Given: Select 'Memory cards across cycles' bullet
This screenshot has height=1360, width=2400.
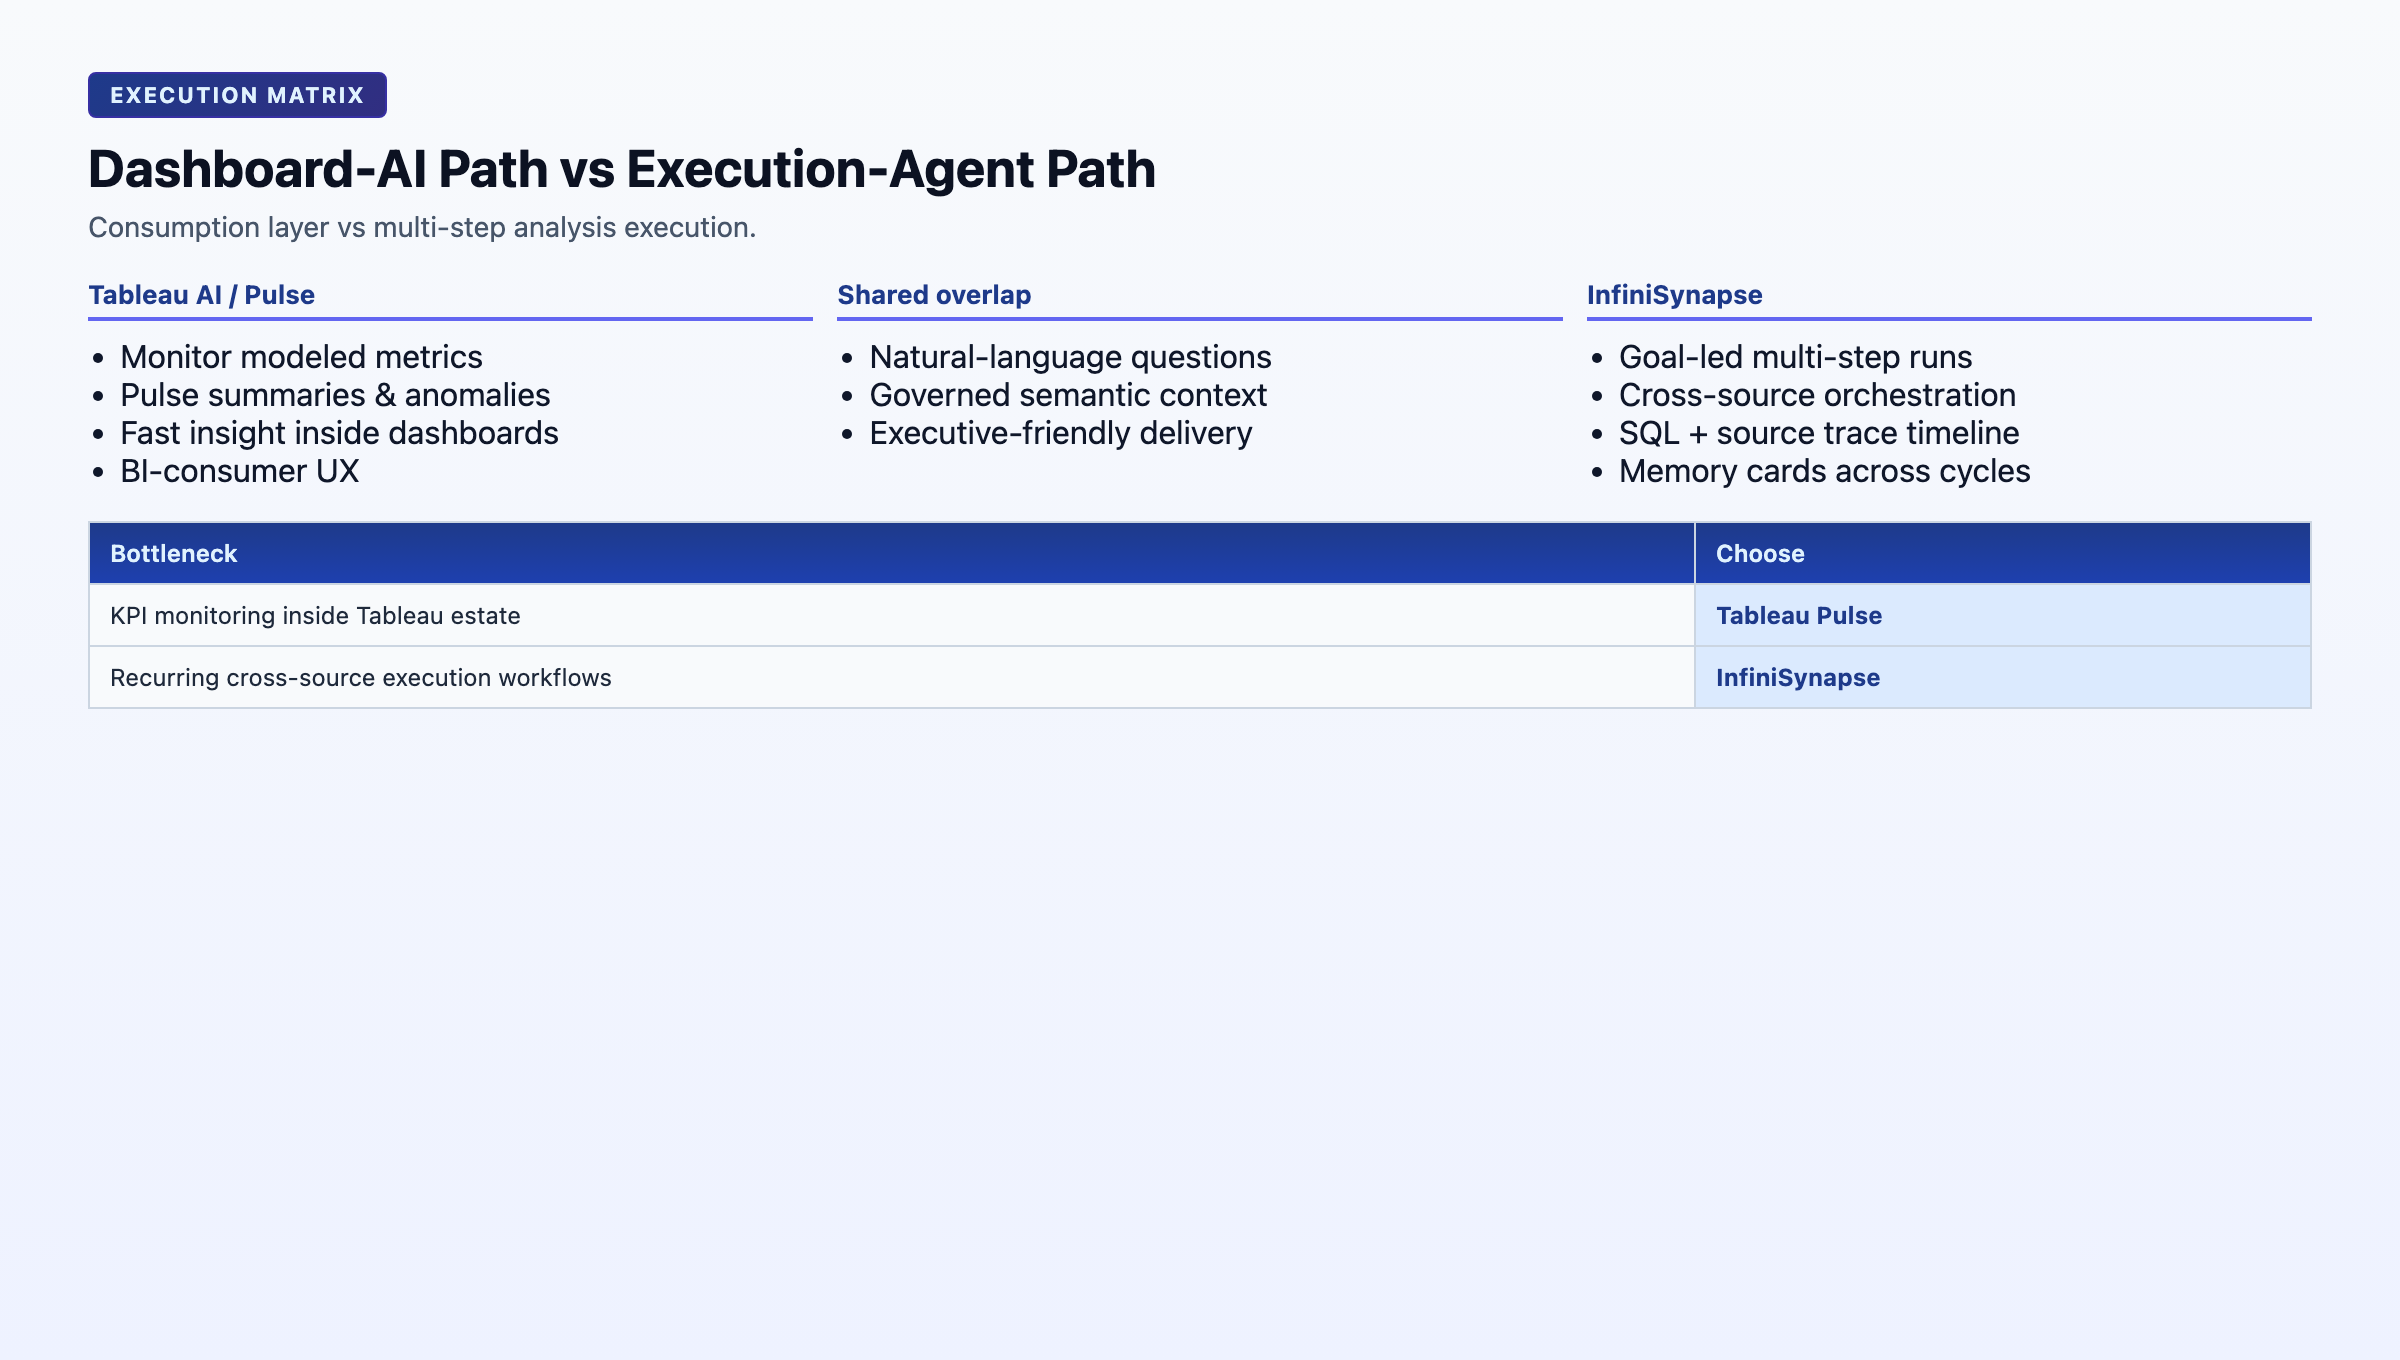Looking at the screenshot, I should [x=1824, y=471].
